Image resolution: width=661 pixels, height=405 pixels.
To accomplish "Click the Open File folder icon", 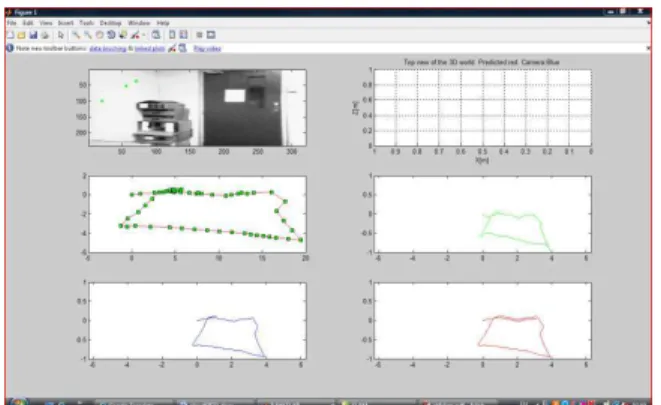I will tap(21, 35).
